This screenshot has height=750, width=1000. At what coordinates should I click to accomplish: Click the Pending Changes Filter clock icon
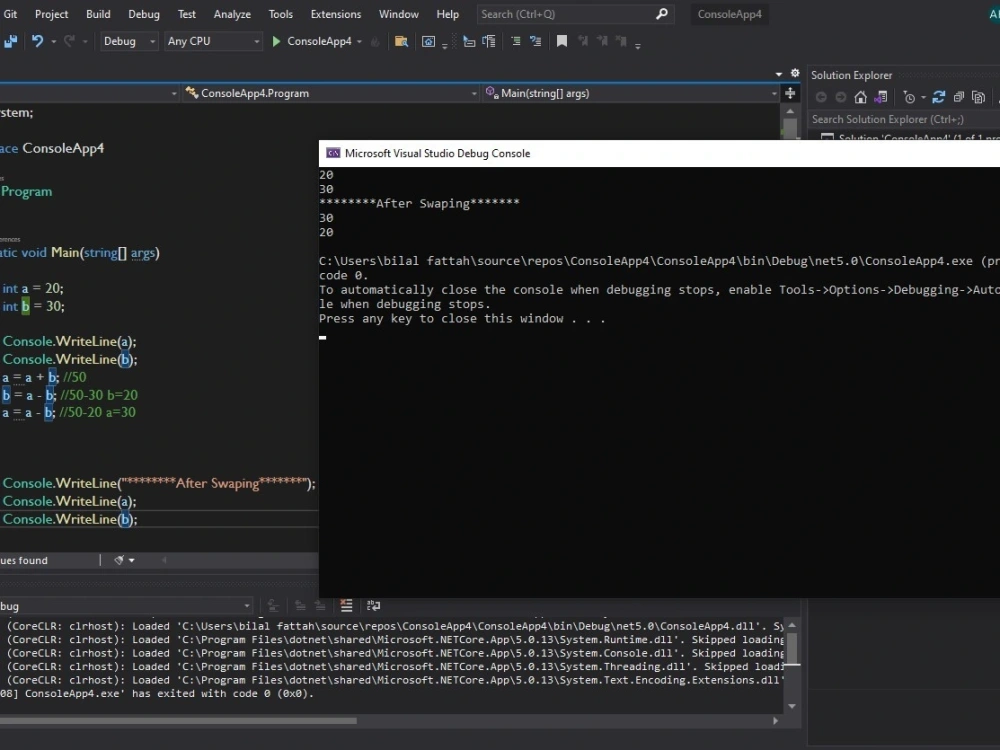(909, 98)
